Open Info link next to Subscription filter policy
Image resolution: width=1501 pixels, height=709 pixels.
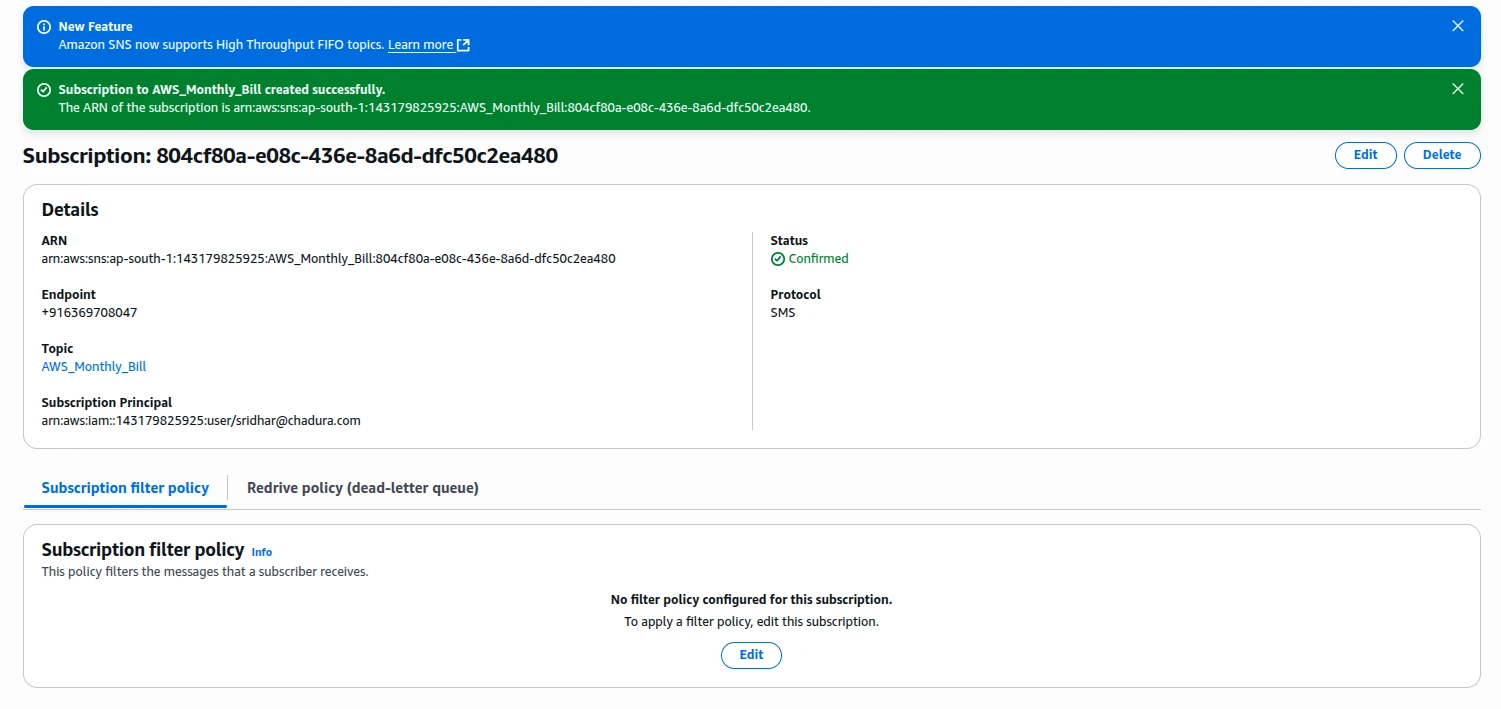click(262, 552)
